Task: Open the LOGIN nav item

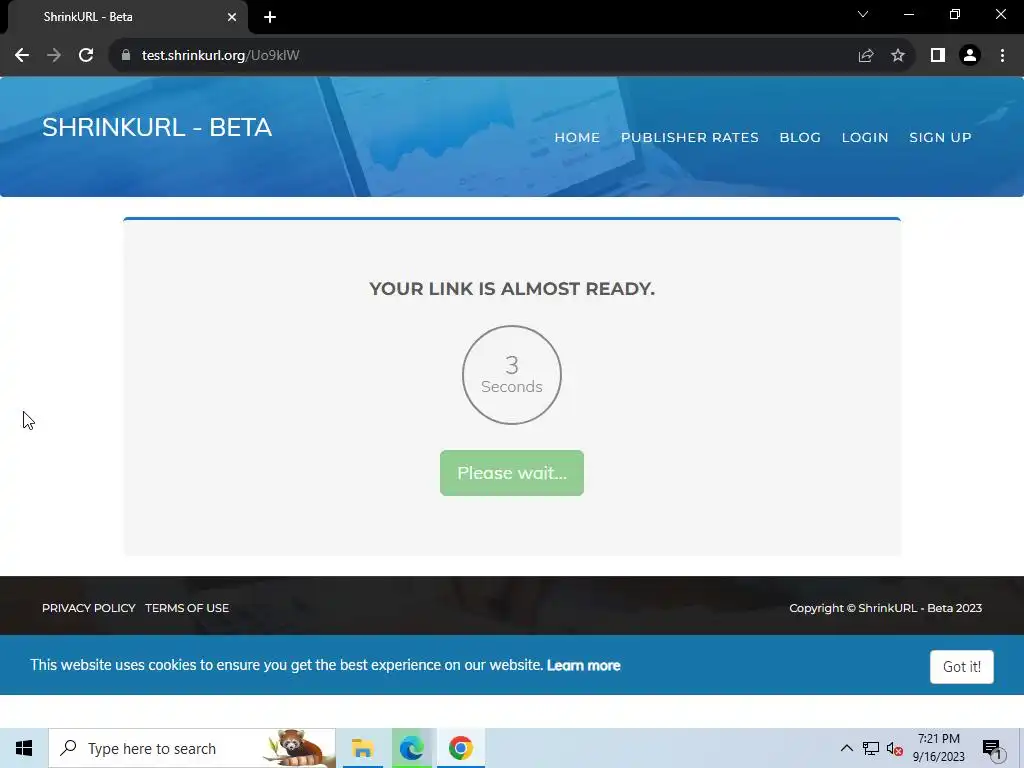Action: pyautogui.click(x=865, y=138)
